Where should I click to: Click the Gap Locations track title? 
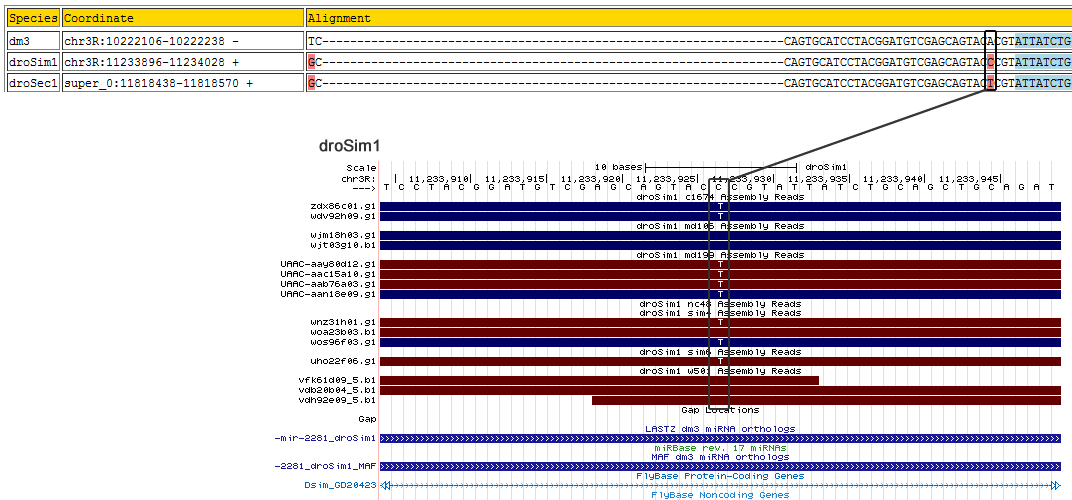pyautogui.click(x=720, y=410)
